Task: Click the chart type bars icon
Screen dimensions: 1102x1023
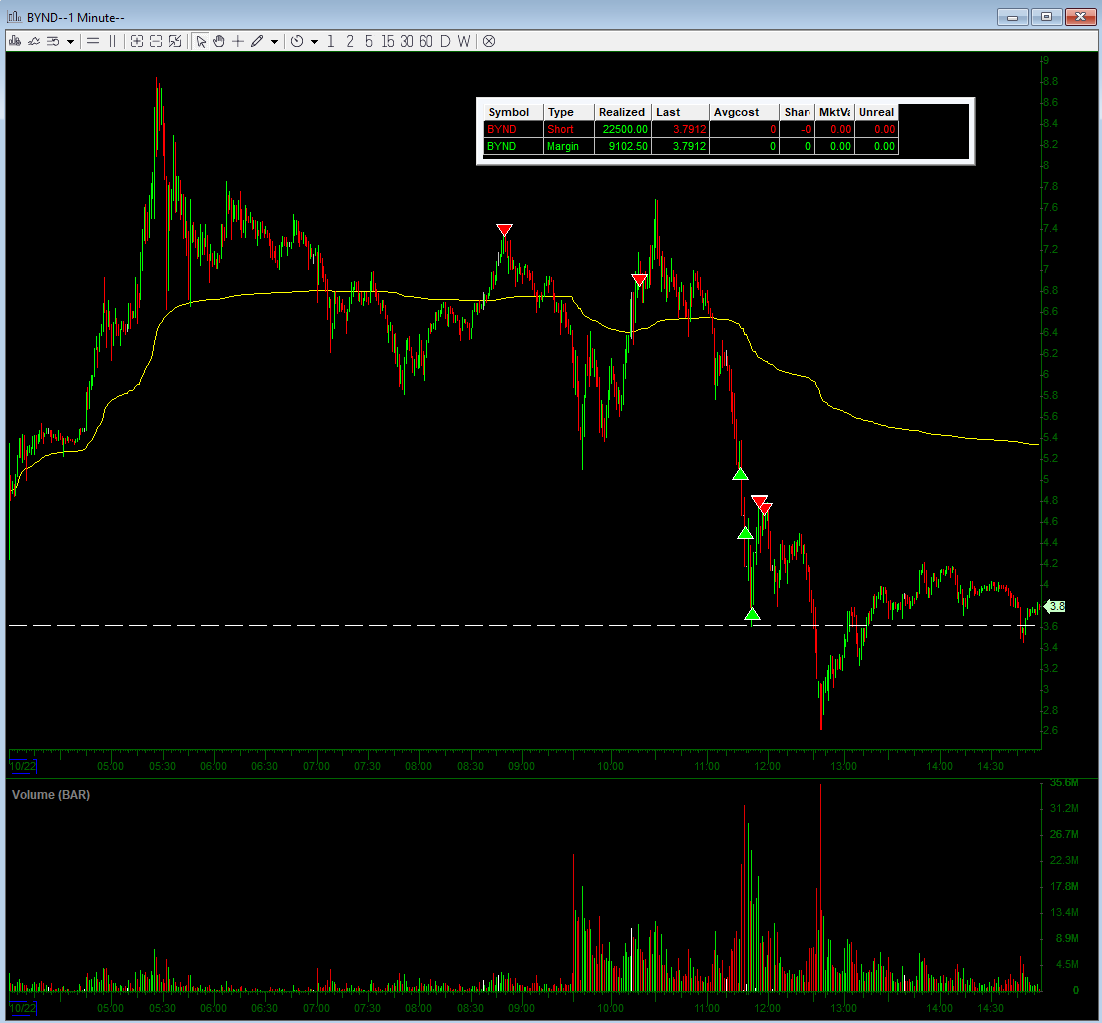Action: [x=14, y=41]
